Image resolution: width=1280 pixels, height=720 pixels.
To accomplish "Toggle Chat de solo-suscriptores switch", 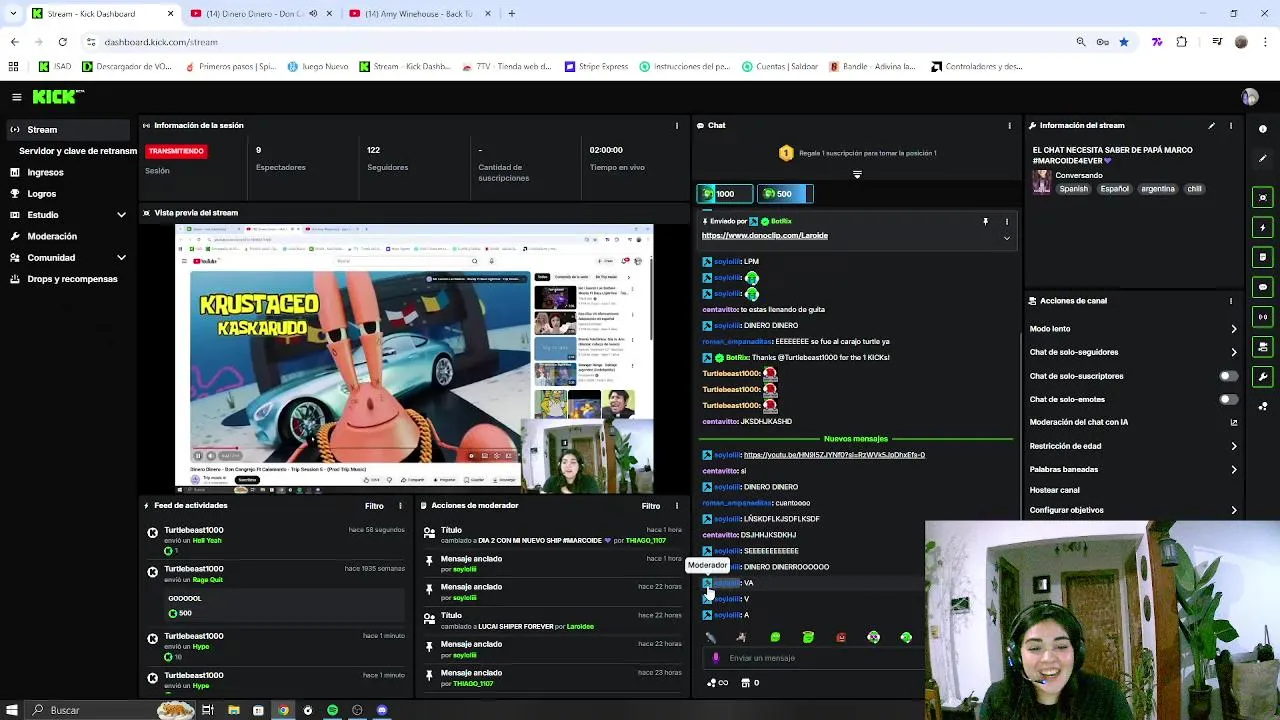I will pos(1228,376).
